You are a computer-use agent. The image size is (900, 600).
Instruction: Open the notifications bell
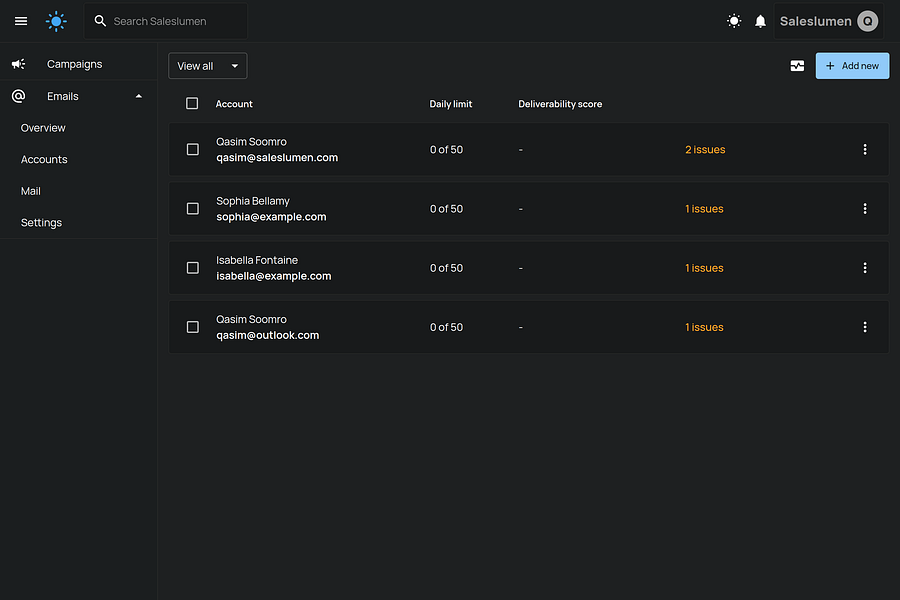[760, 21]
